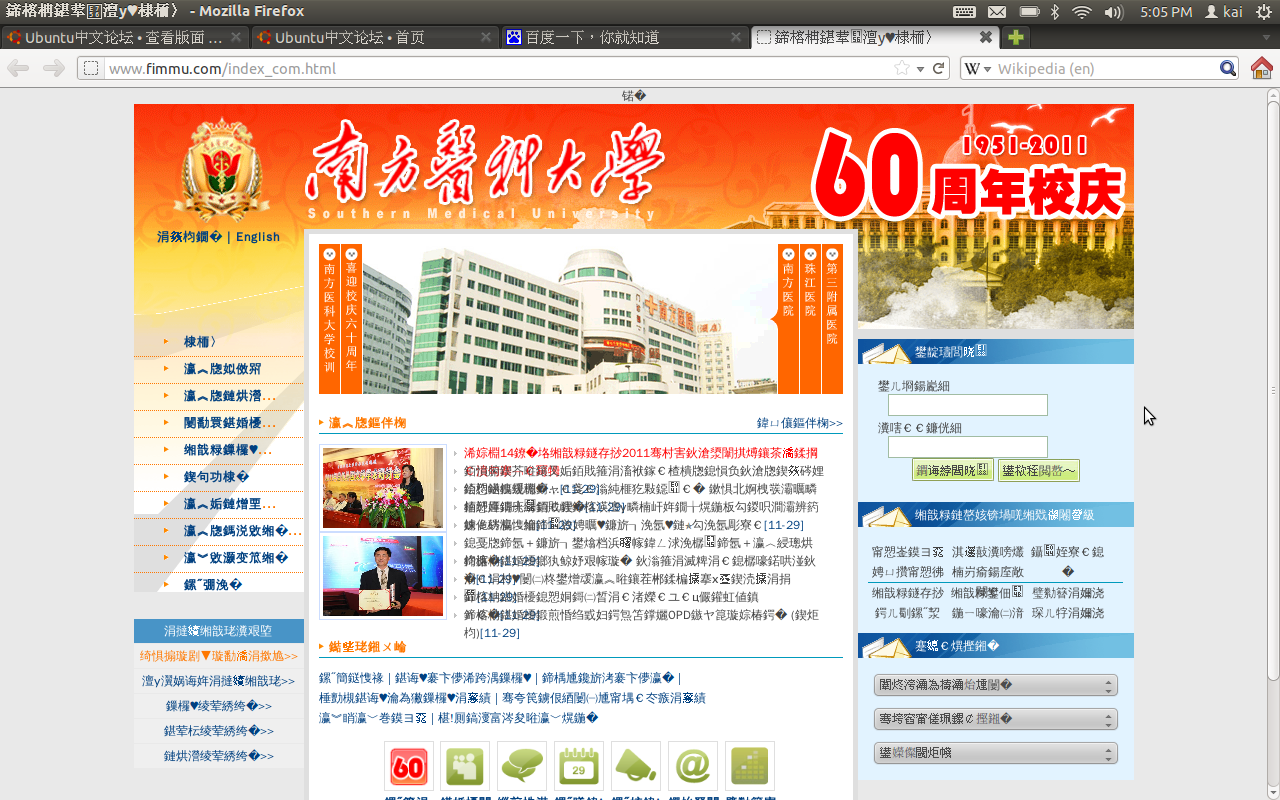Open a new tab with the green plus
The image size is (1280, 800).
coord(1016,38)
